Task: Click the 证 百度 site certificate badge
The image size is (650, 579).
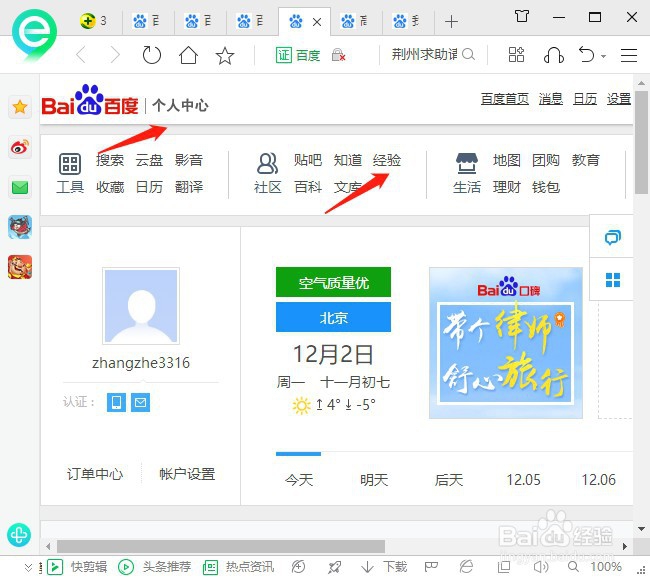Action: [298, 55]
